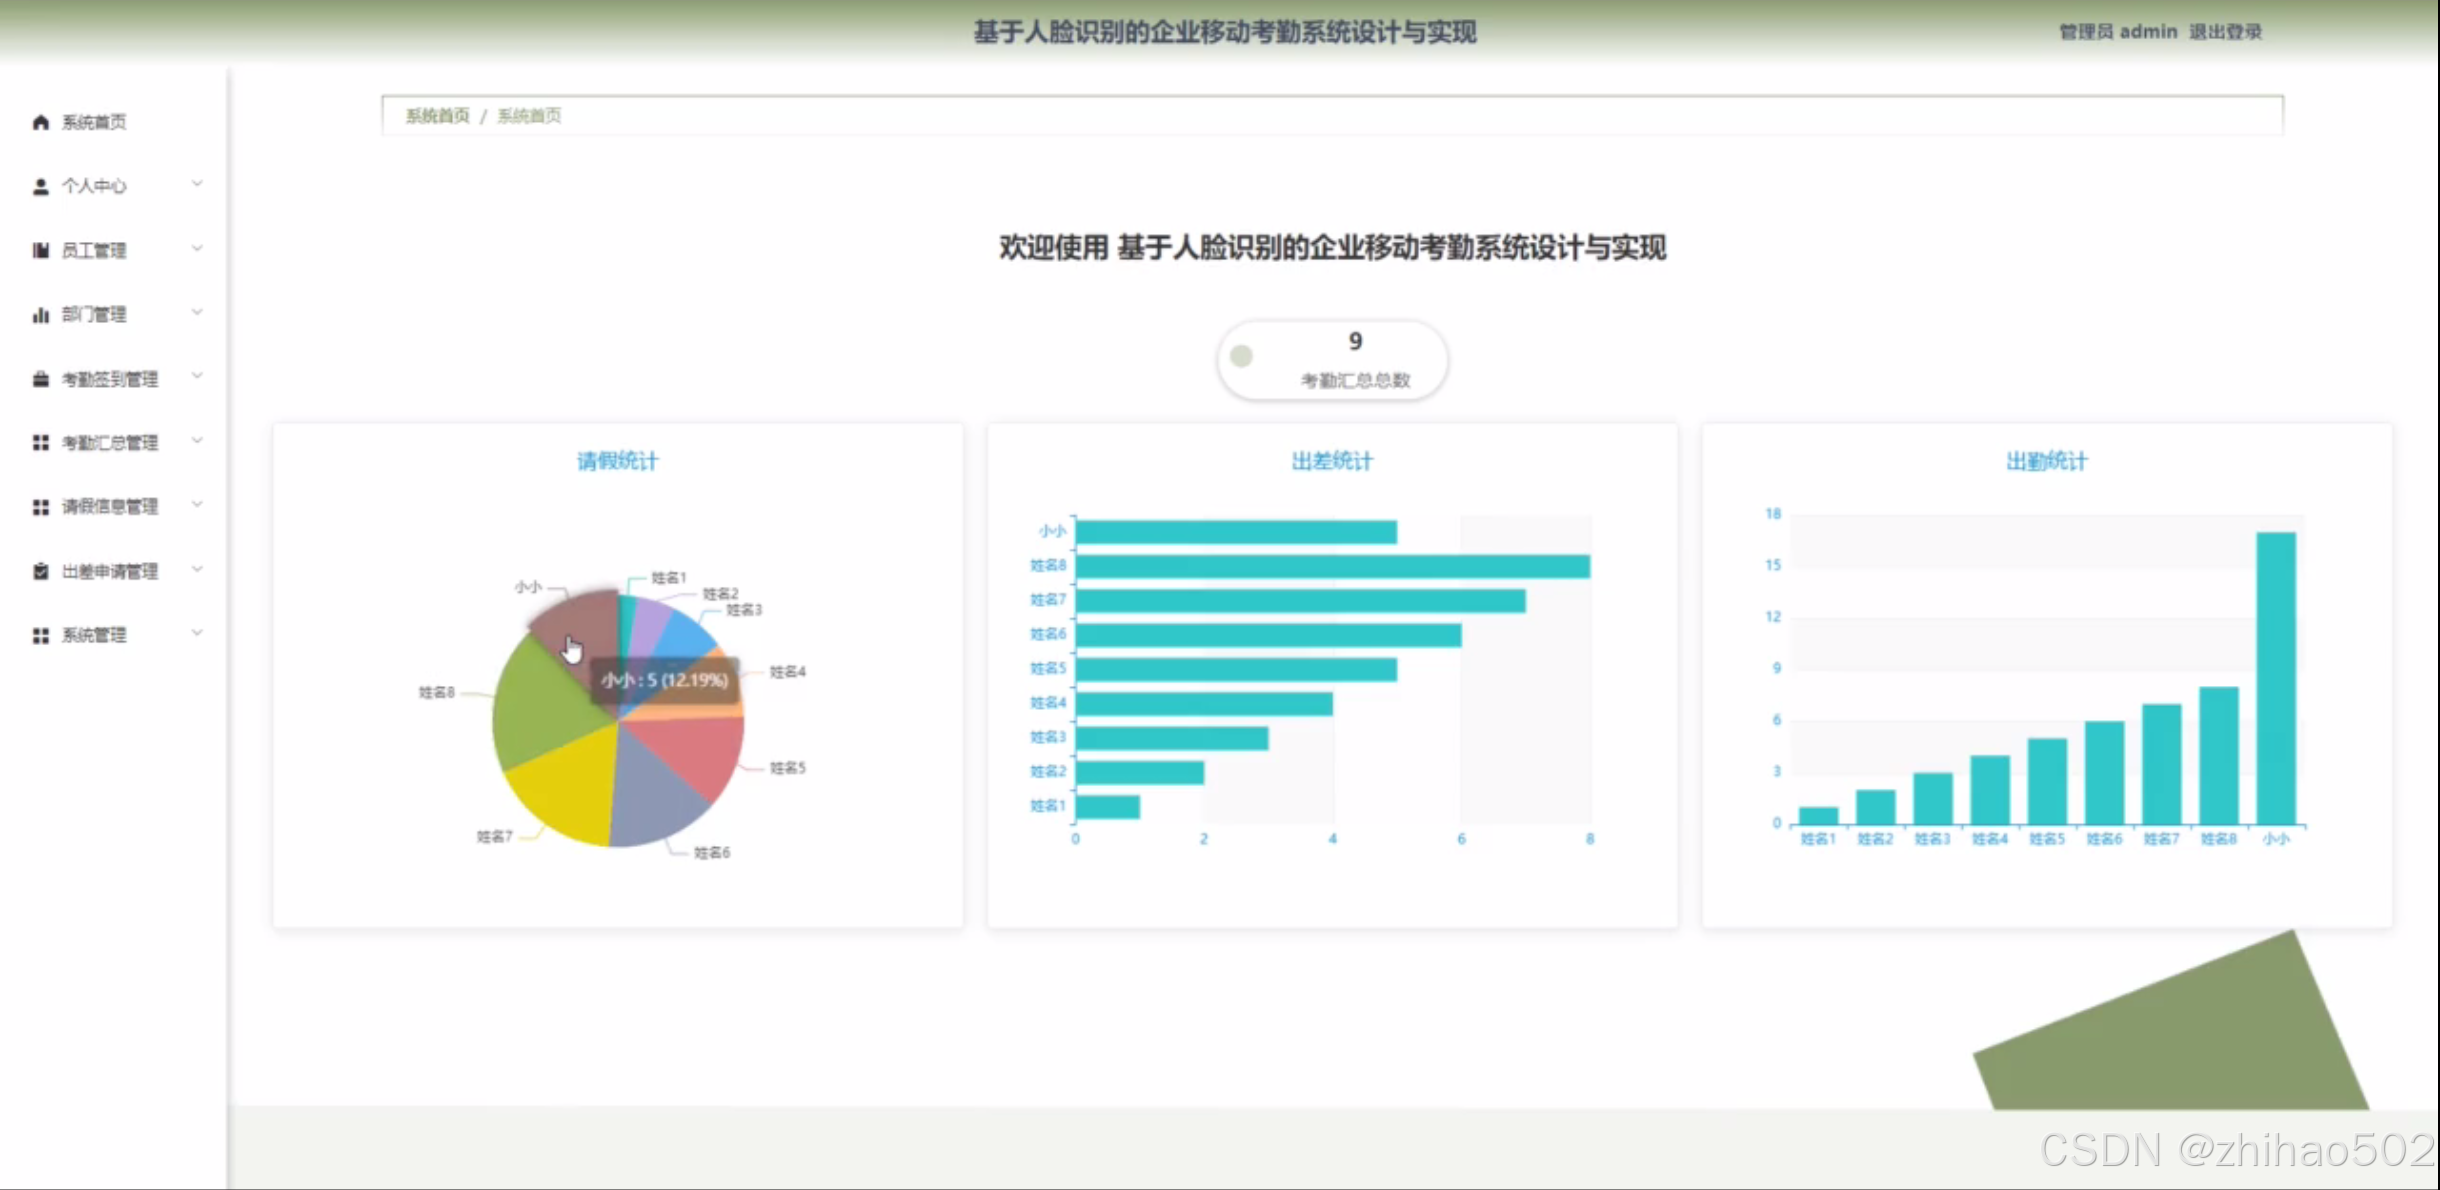The height and width of the screenshot is (1190, 2440).
Task: Expand the 个人中心 chevron
Action: coord(197,184)
